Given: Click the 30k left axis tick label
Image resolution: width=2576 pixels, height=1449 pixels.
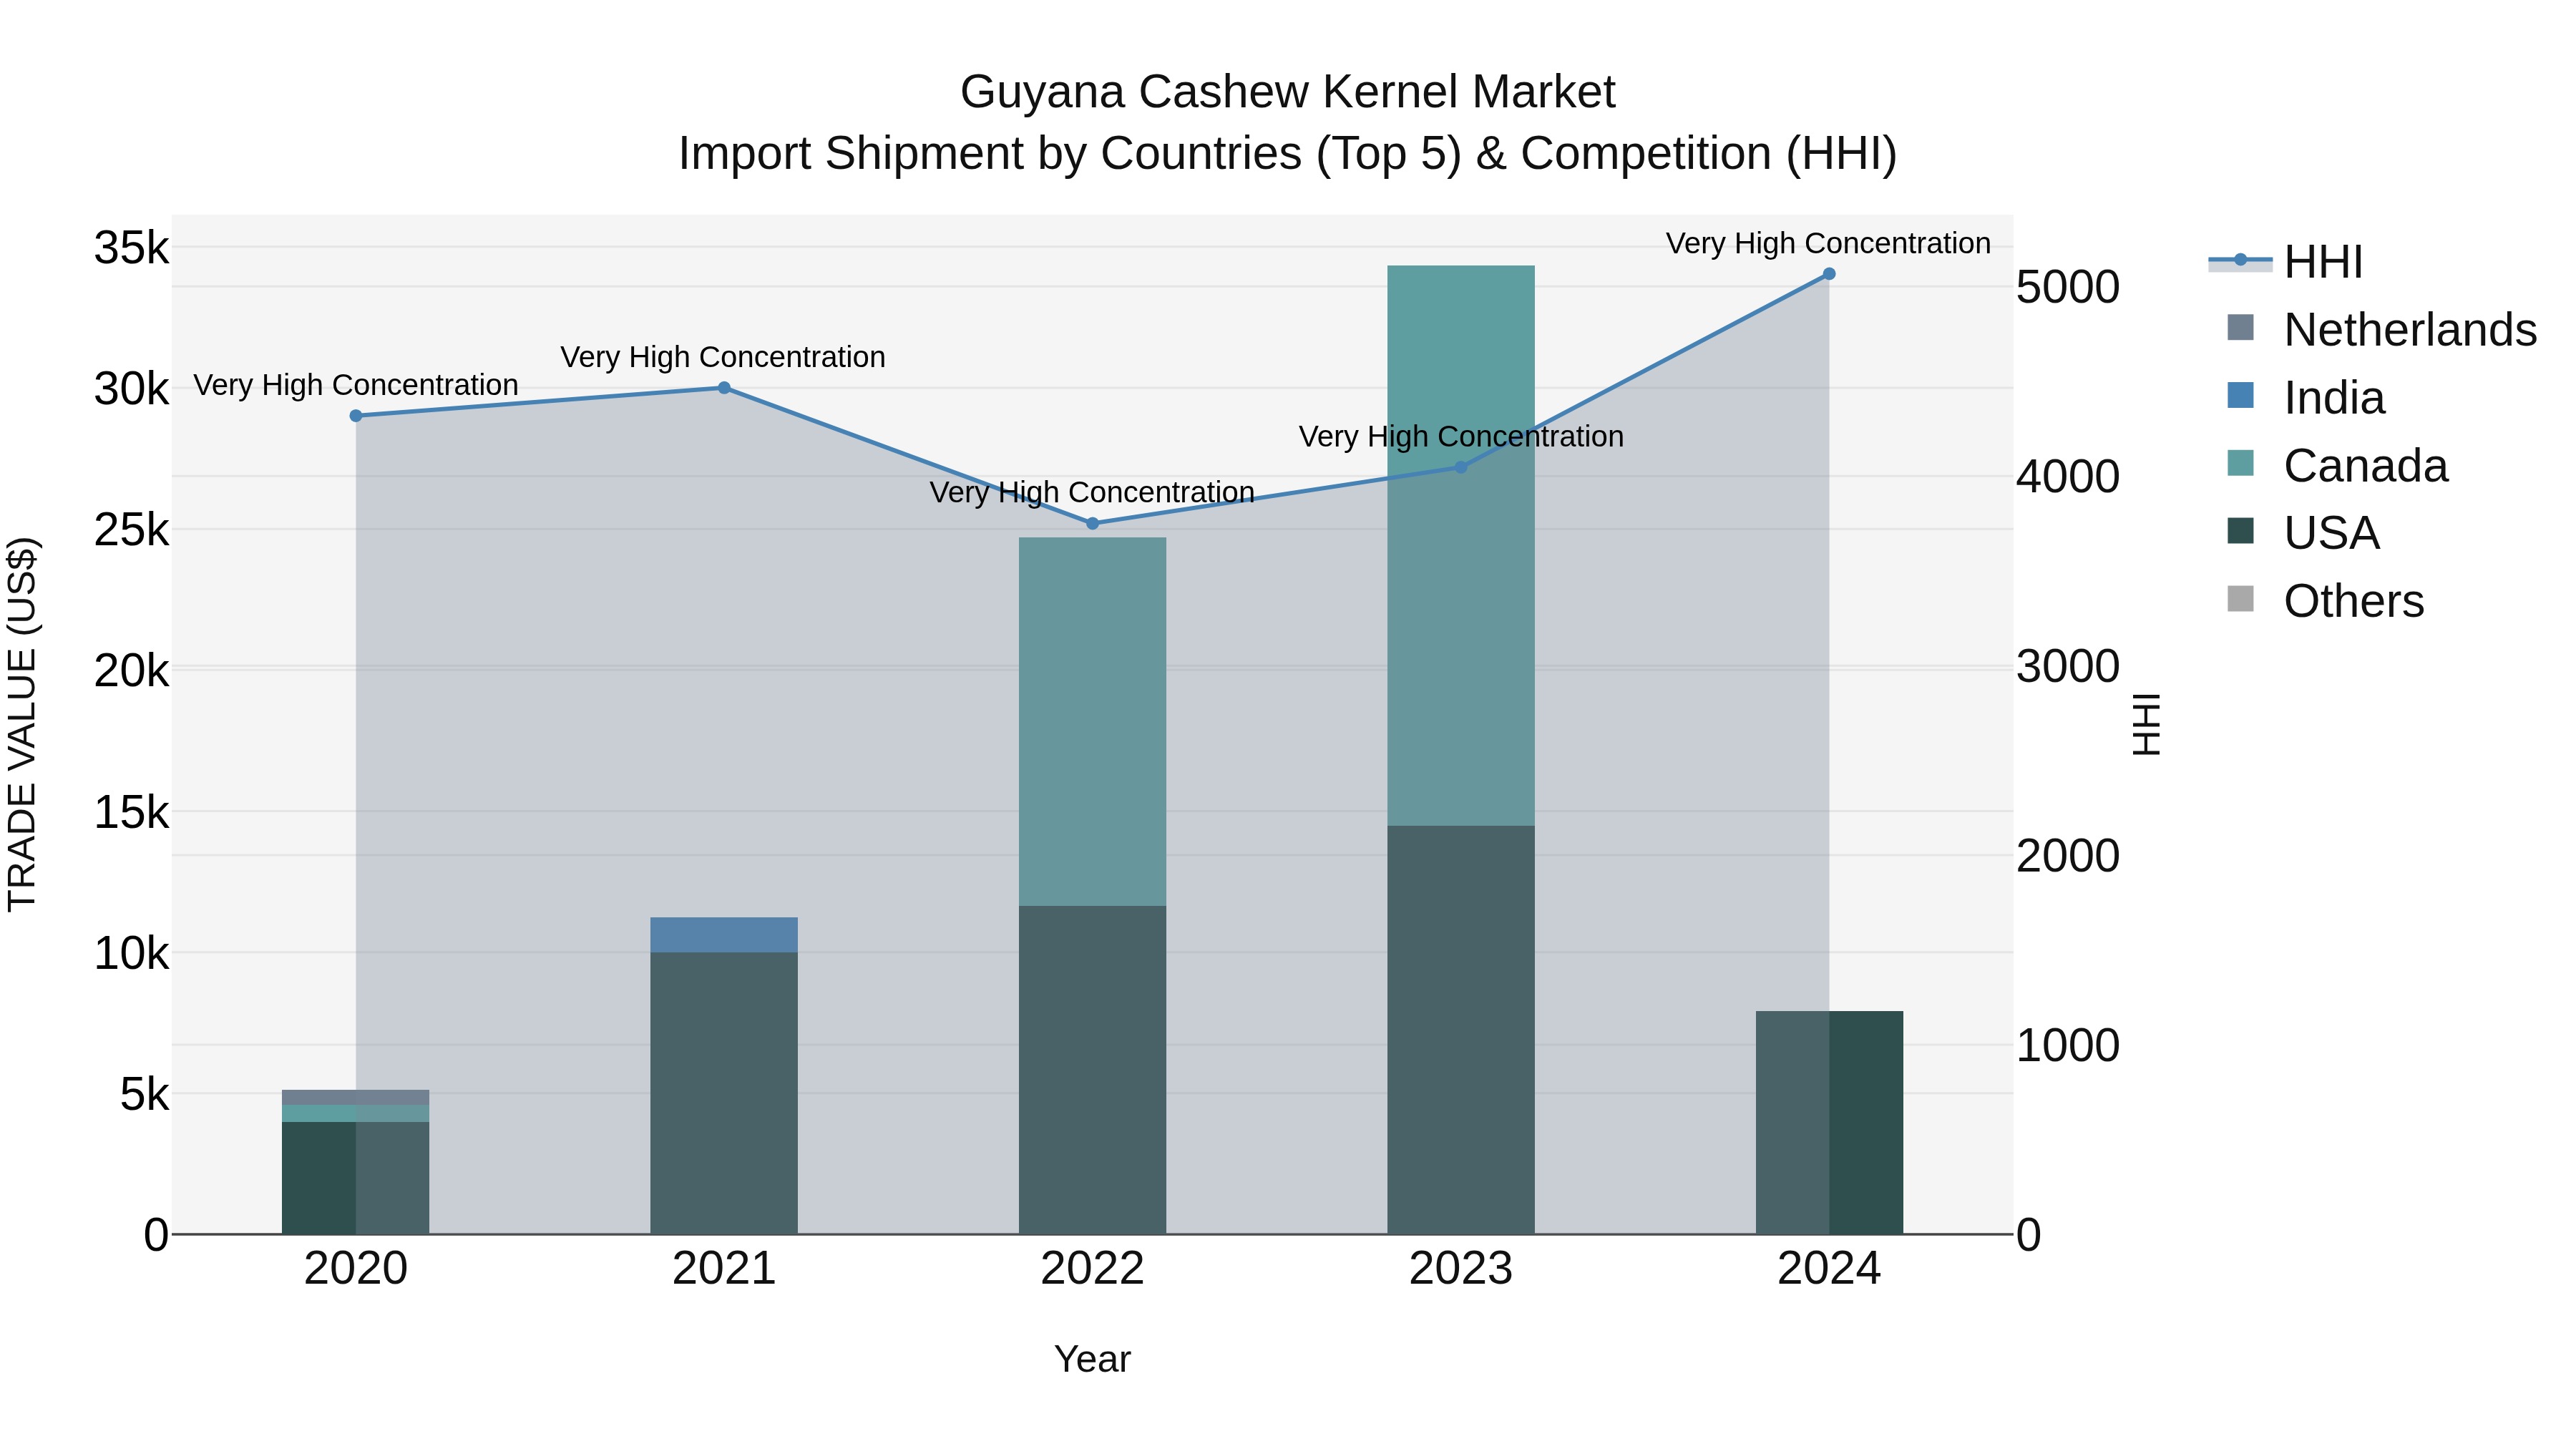Looking at the screenshot, I should [x=132, y=389].
